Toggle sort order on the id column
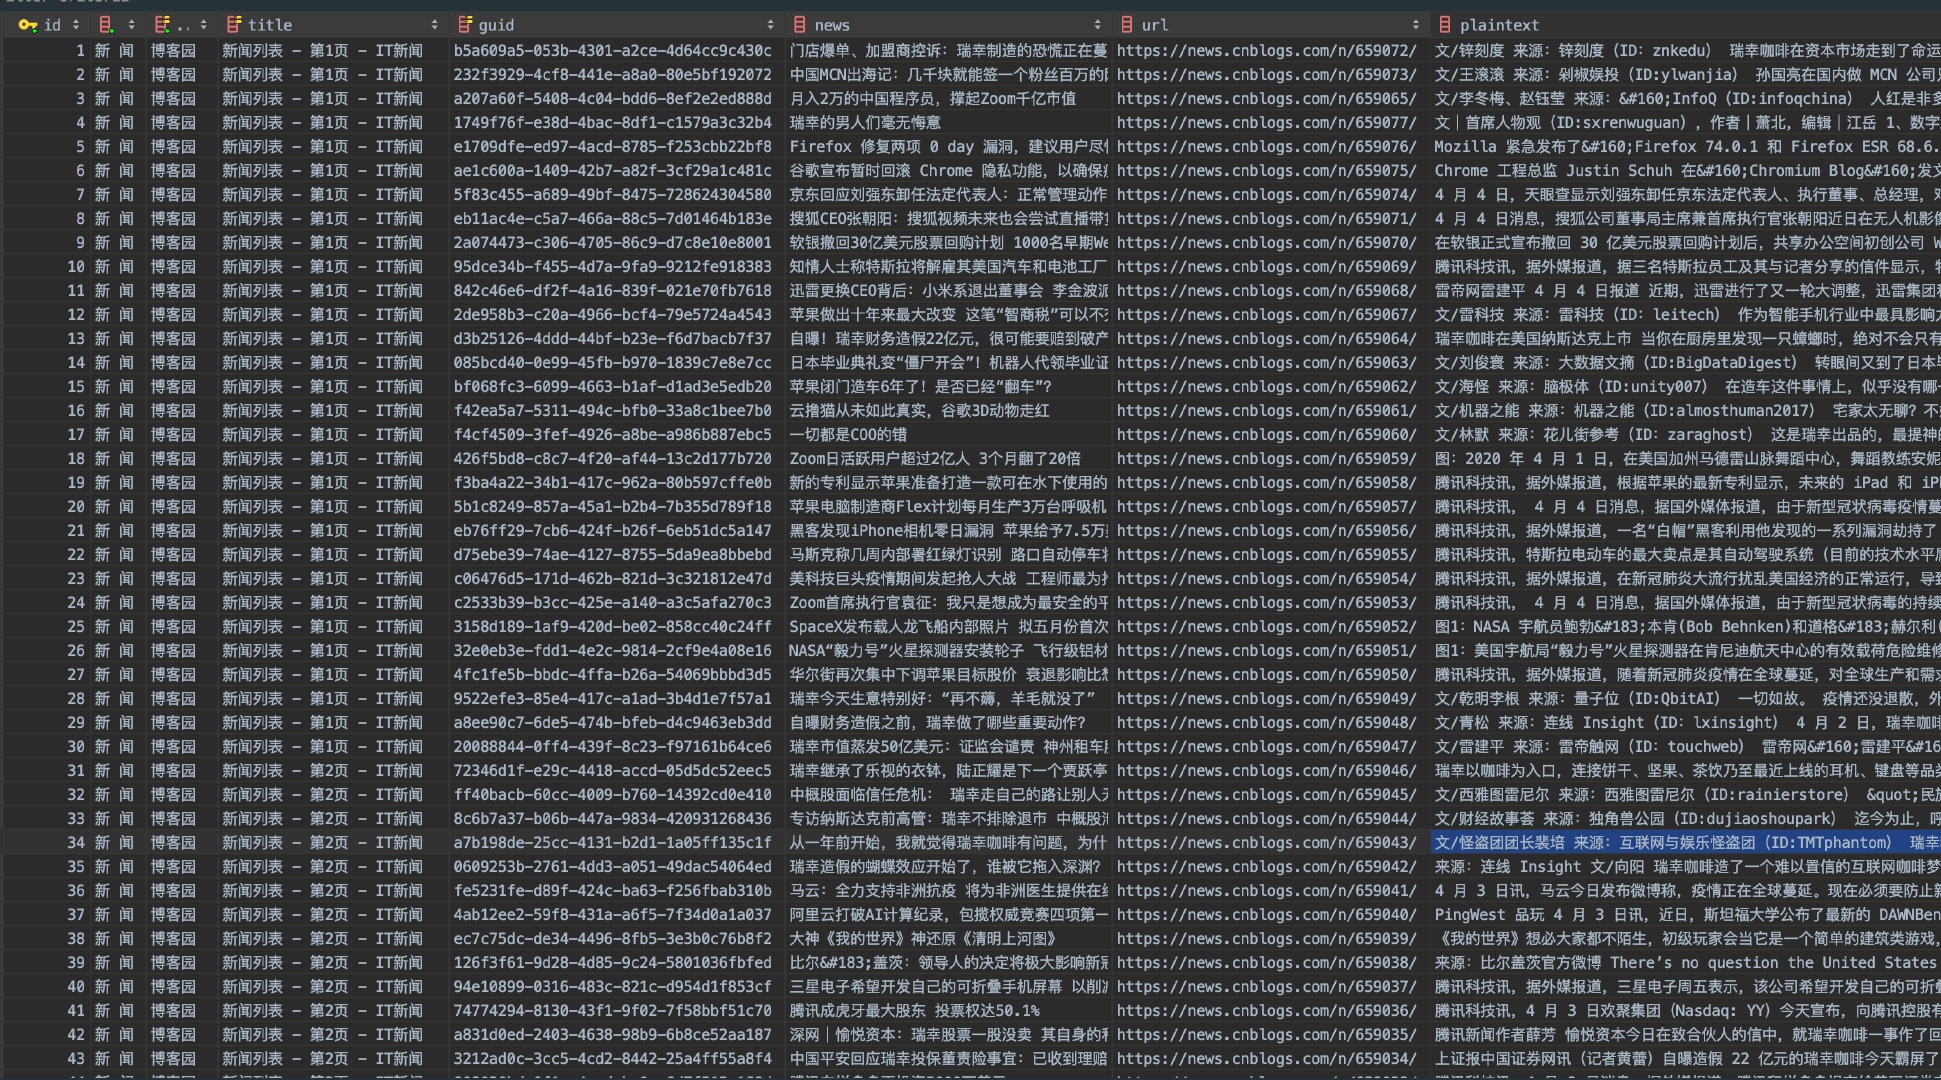The height and width of the screenshot is (1080, 1941). (75, 25)
